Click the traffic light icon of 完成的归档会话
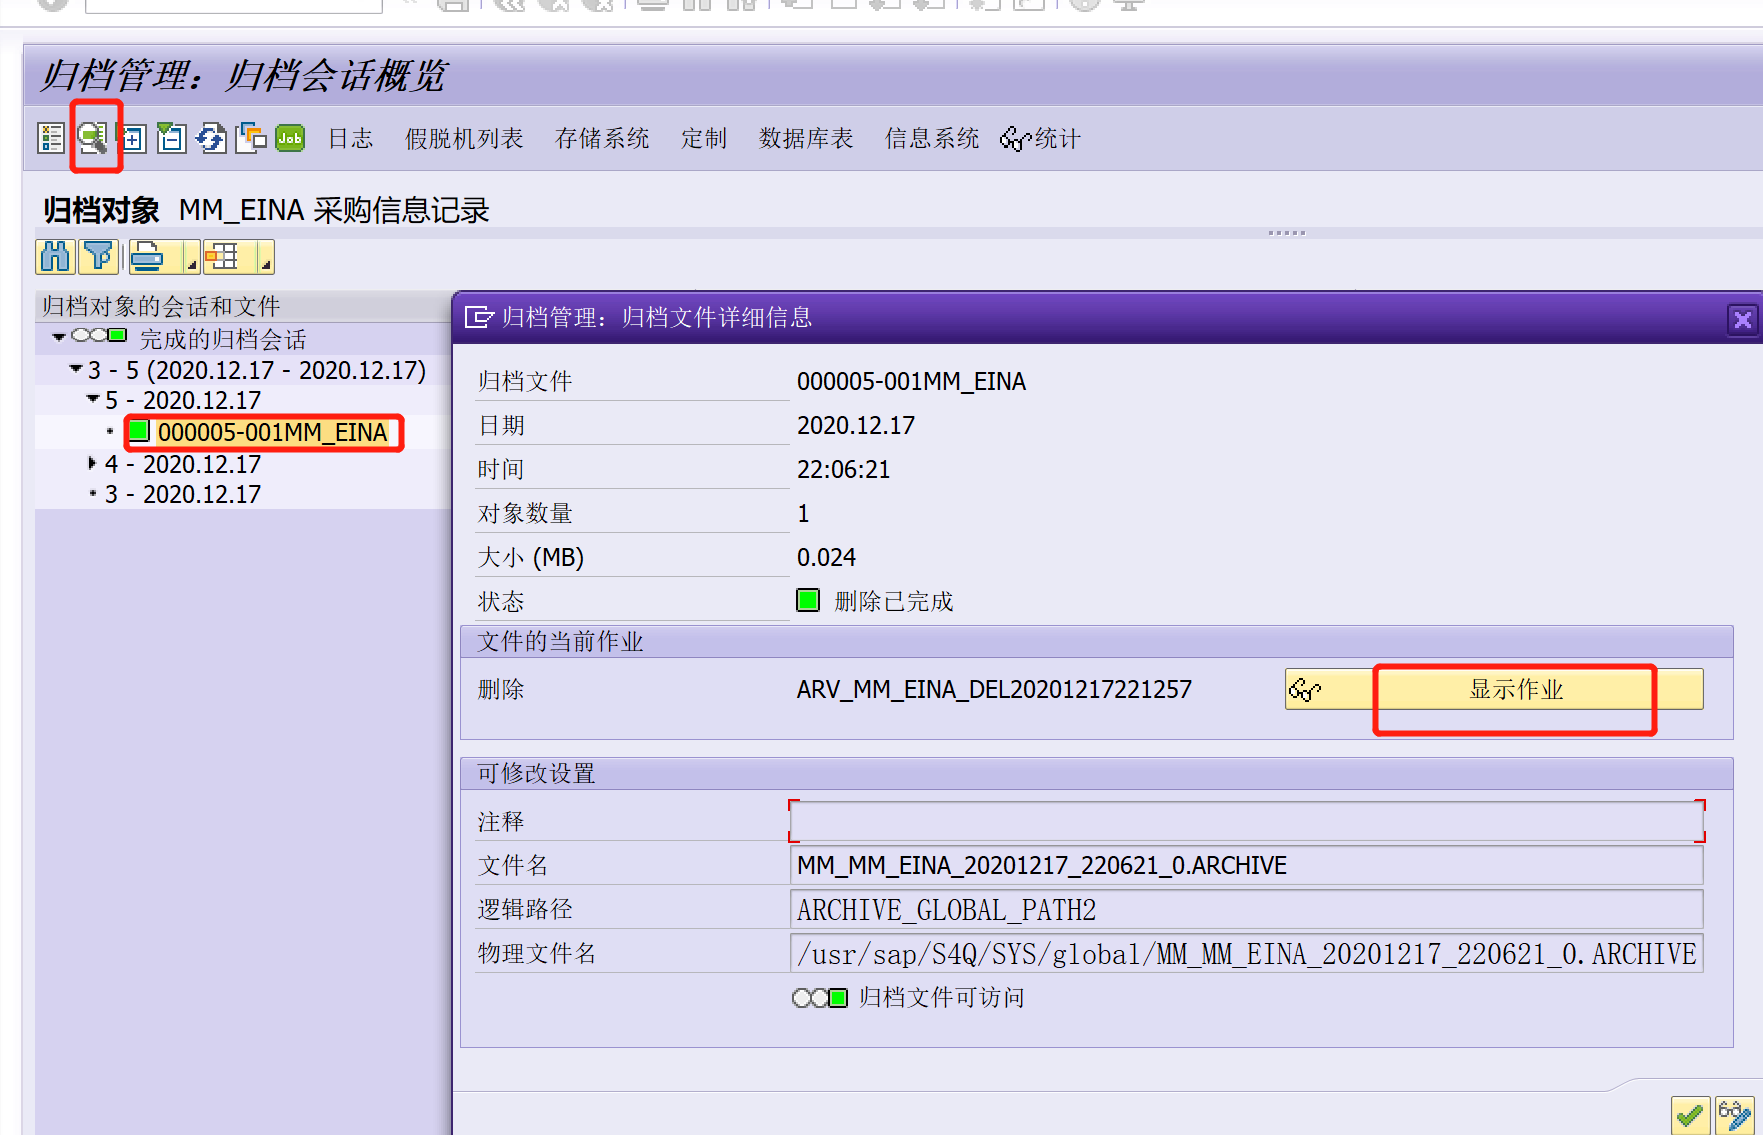Viewport: 1763px width, 1135px height. tap(99, 336)
